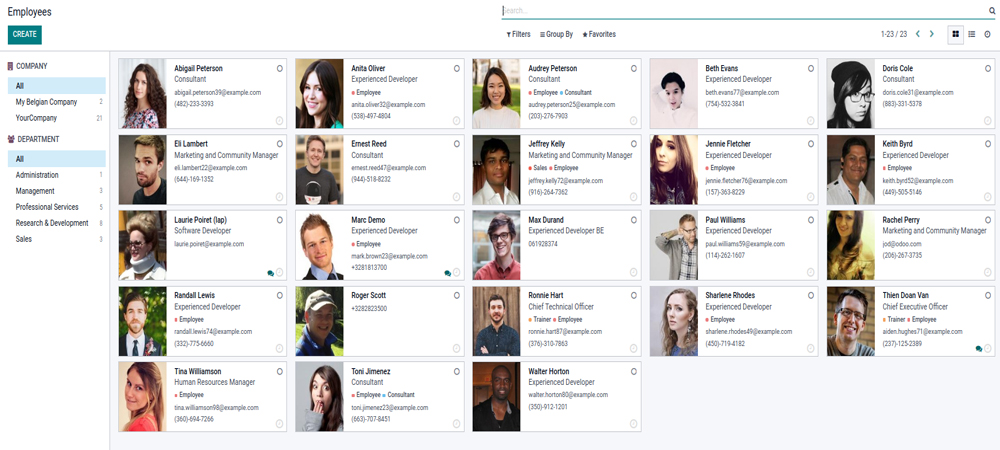
Task: Click activity clock on Abigail Peterson card
Action: [280, 121]
